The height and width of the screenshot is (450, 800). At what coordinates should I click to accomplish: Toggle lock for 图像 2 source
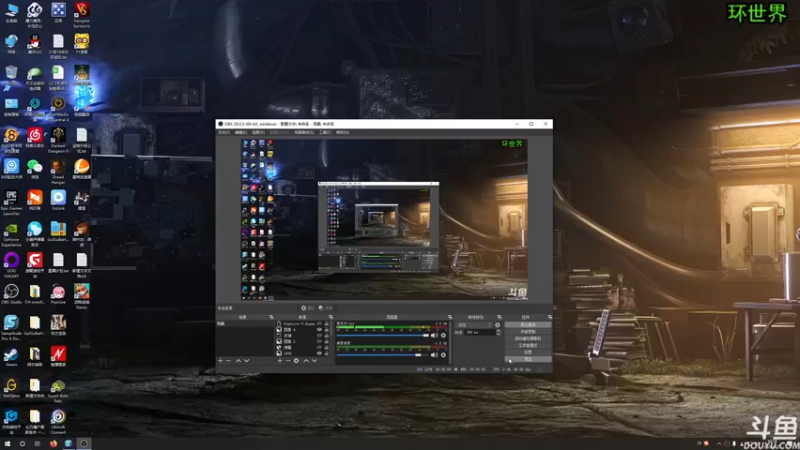(327, 341)
